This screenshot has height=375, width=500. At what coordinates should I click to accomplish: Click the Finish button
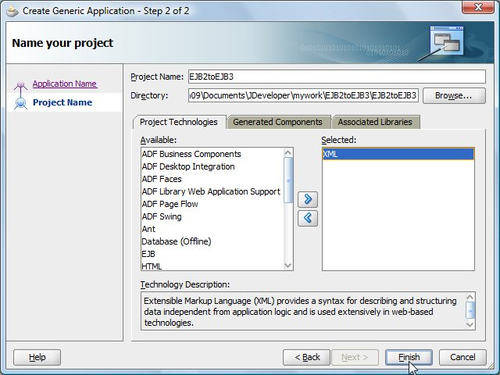409,357
